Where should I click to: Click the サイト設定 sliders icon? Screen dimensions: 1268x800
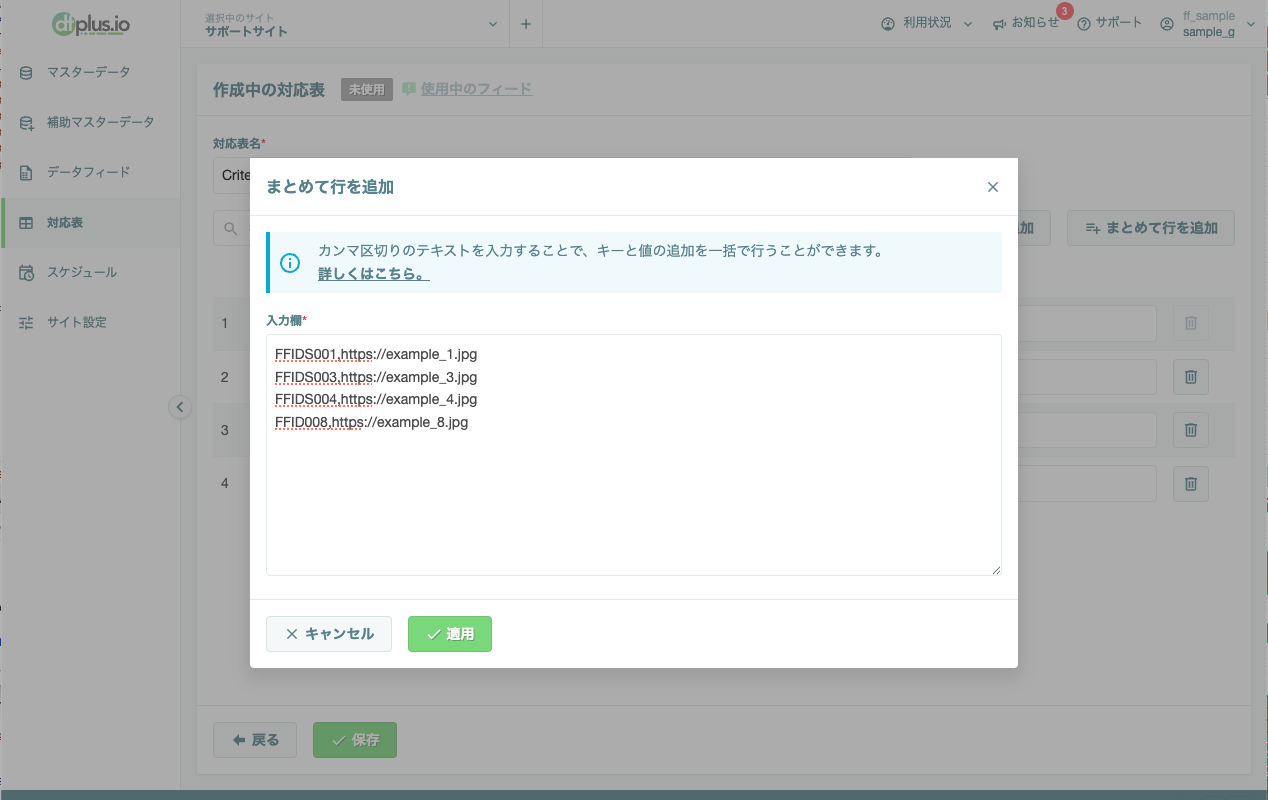pos(27,323)
